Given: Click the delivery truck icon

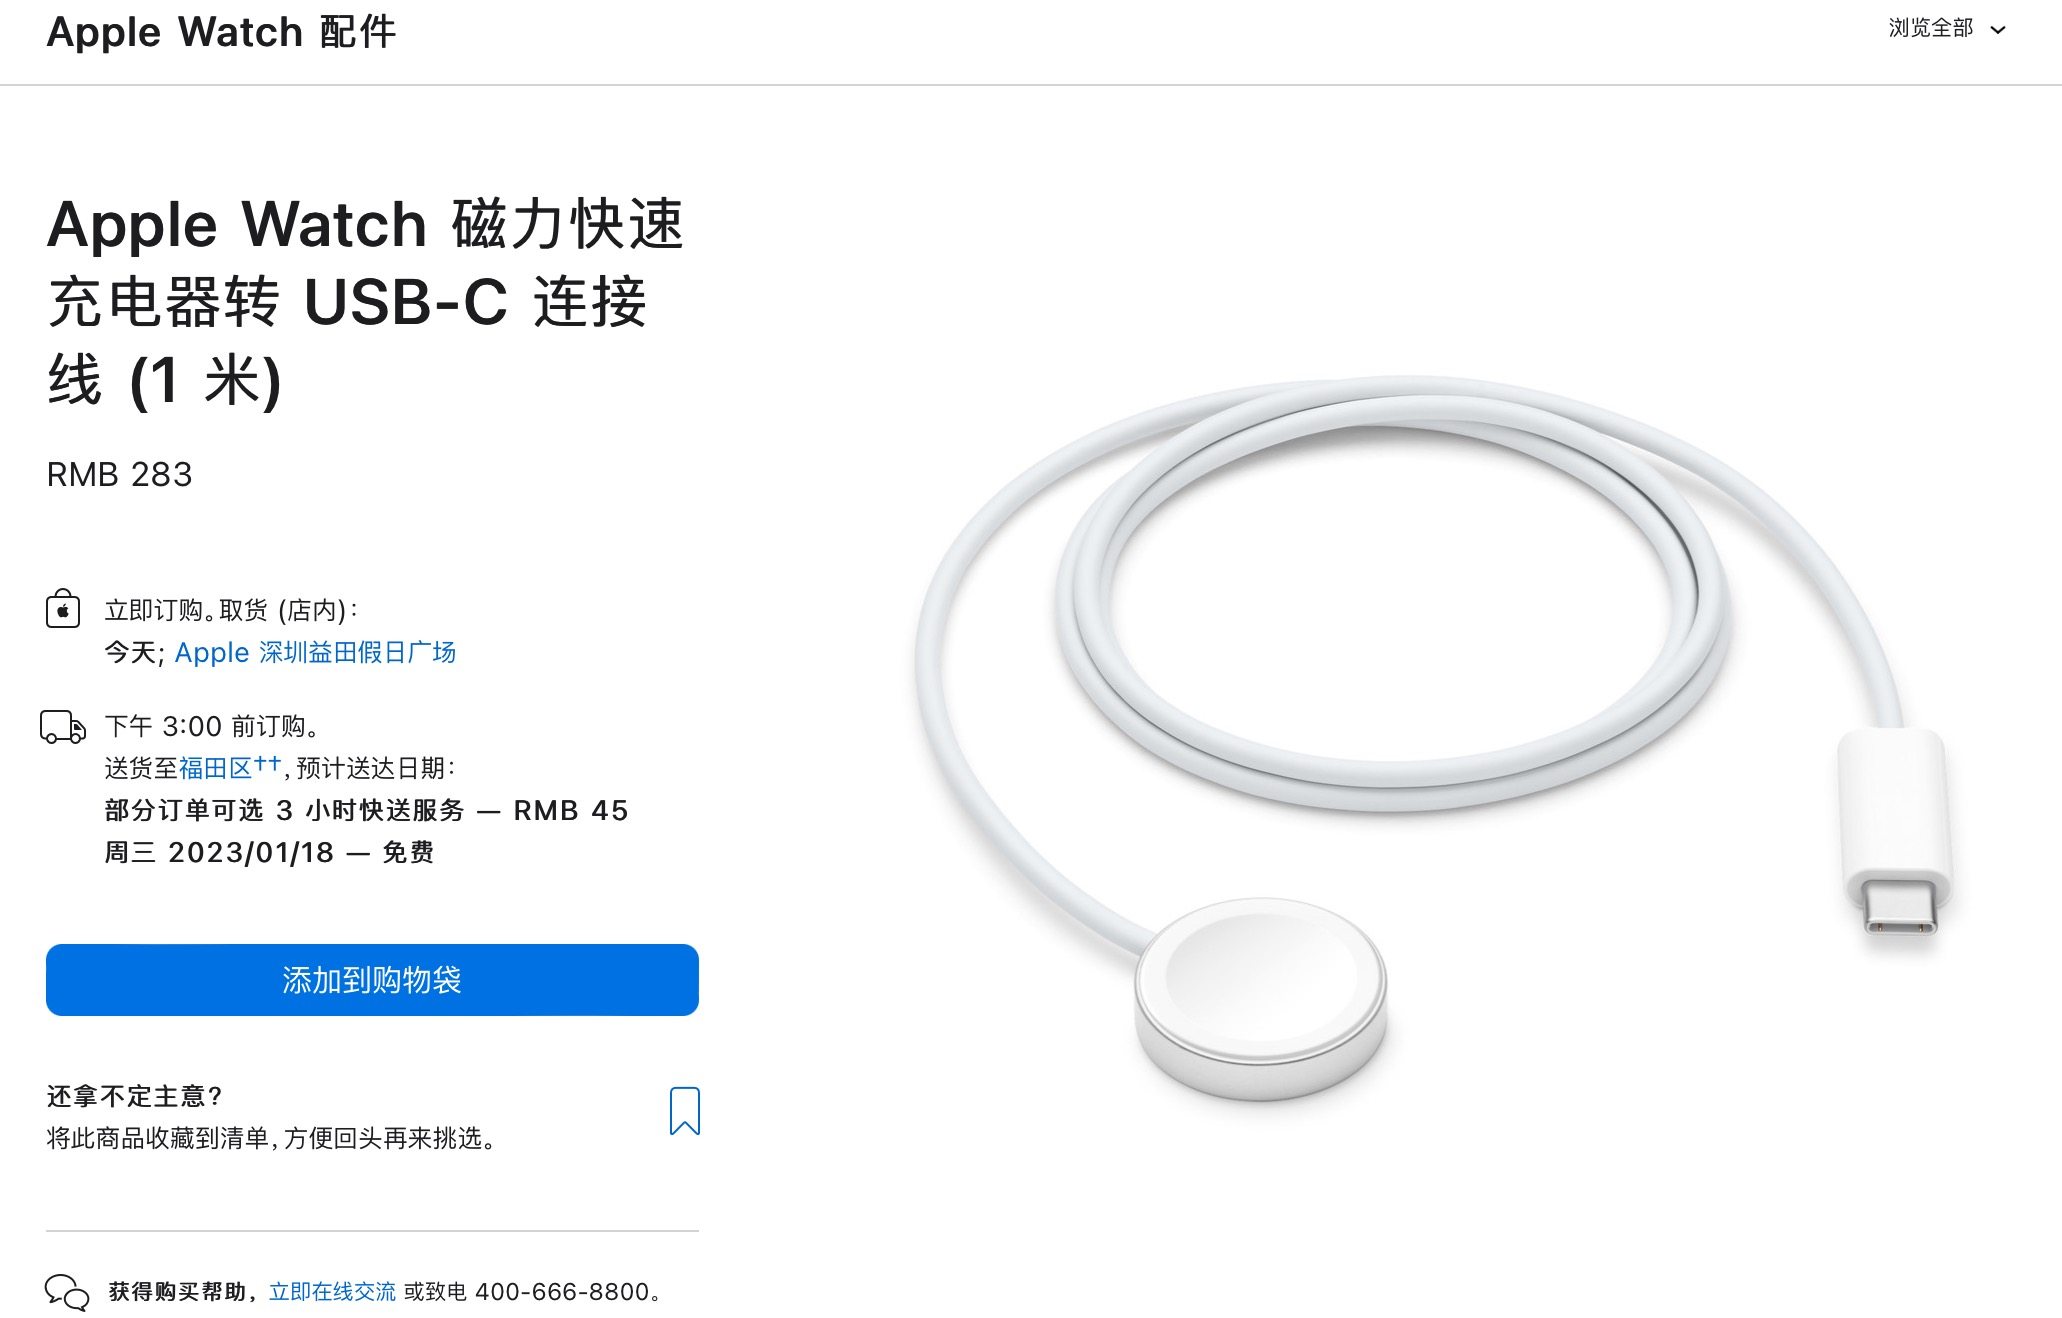Looking at the screenshot, I should tap(62, 727).
